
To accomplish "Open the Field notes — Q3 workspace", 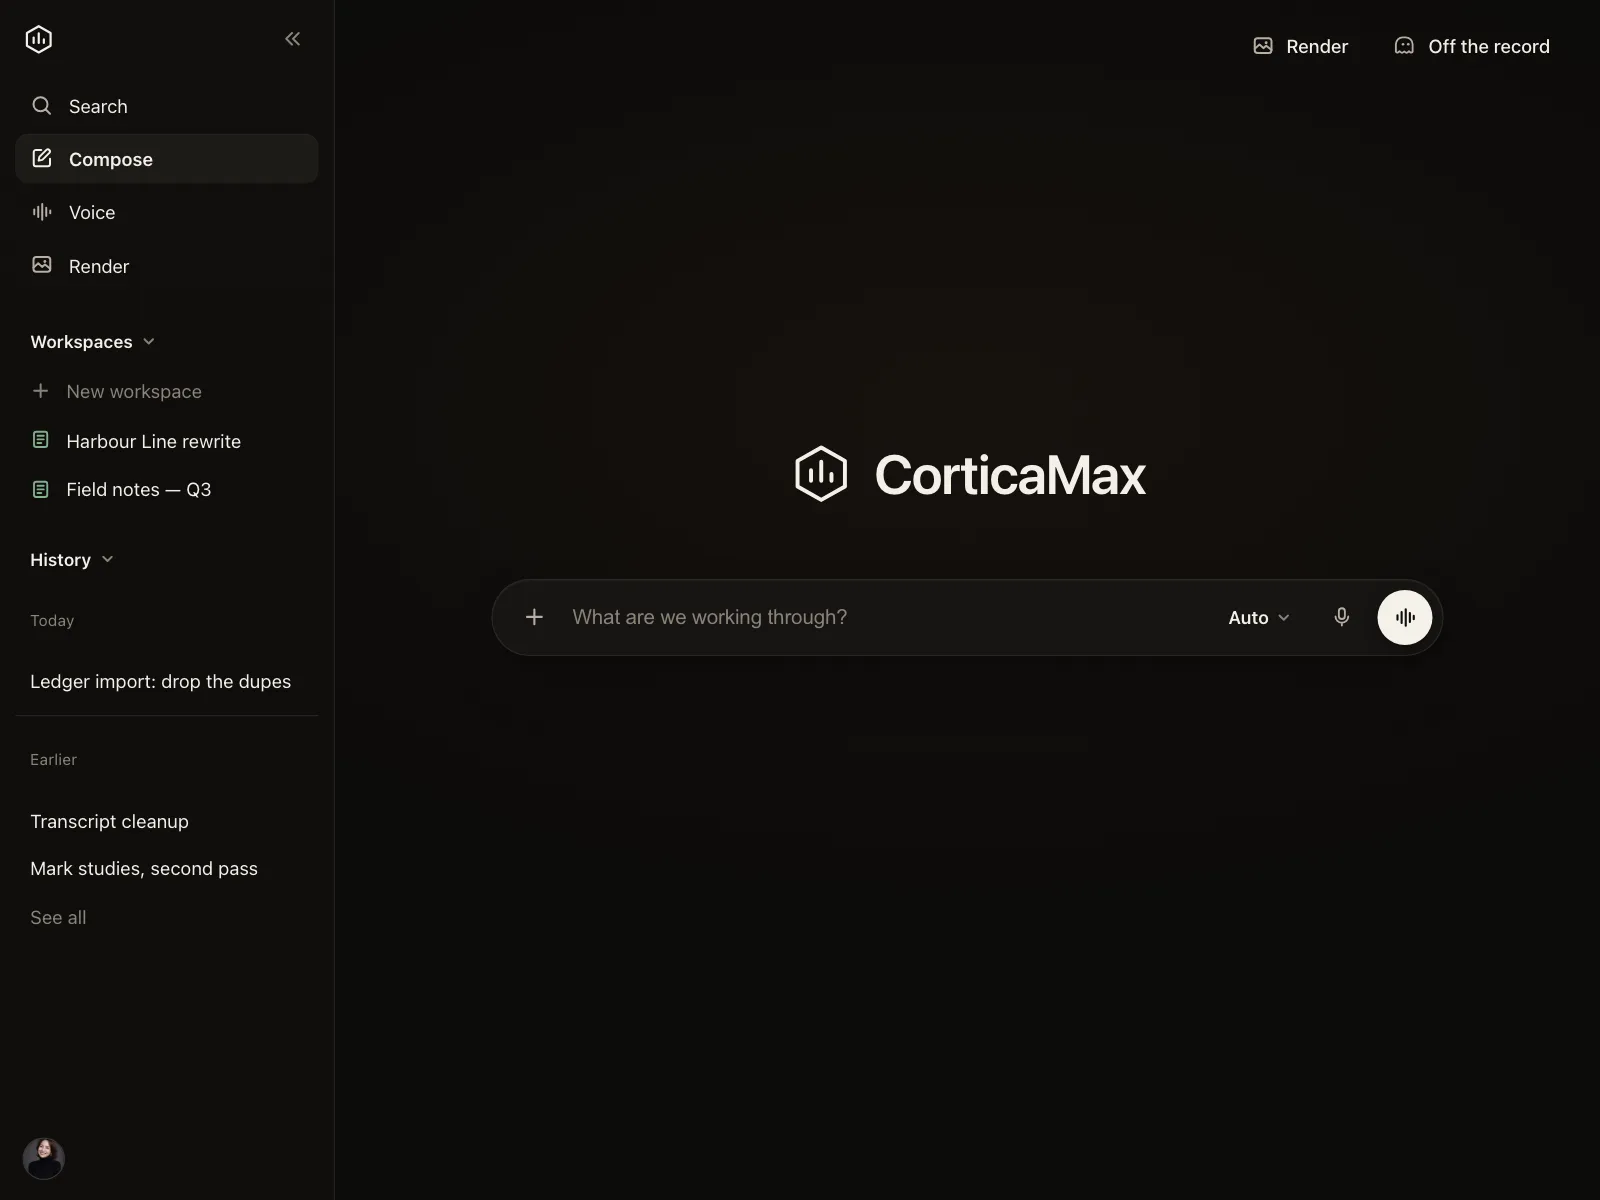I will click(121, 489).
